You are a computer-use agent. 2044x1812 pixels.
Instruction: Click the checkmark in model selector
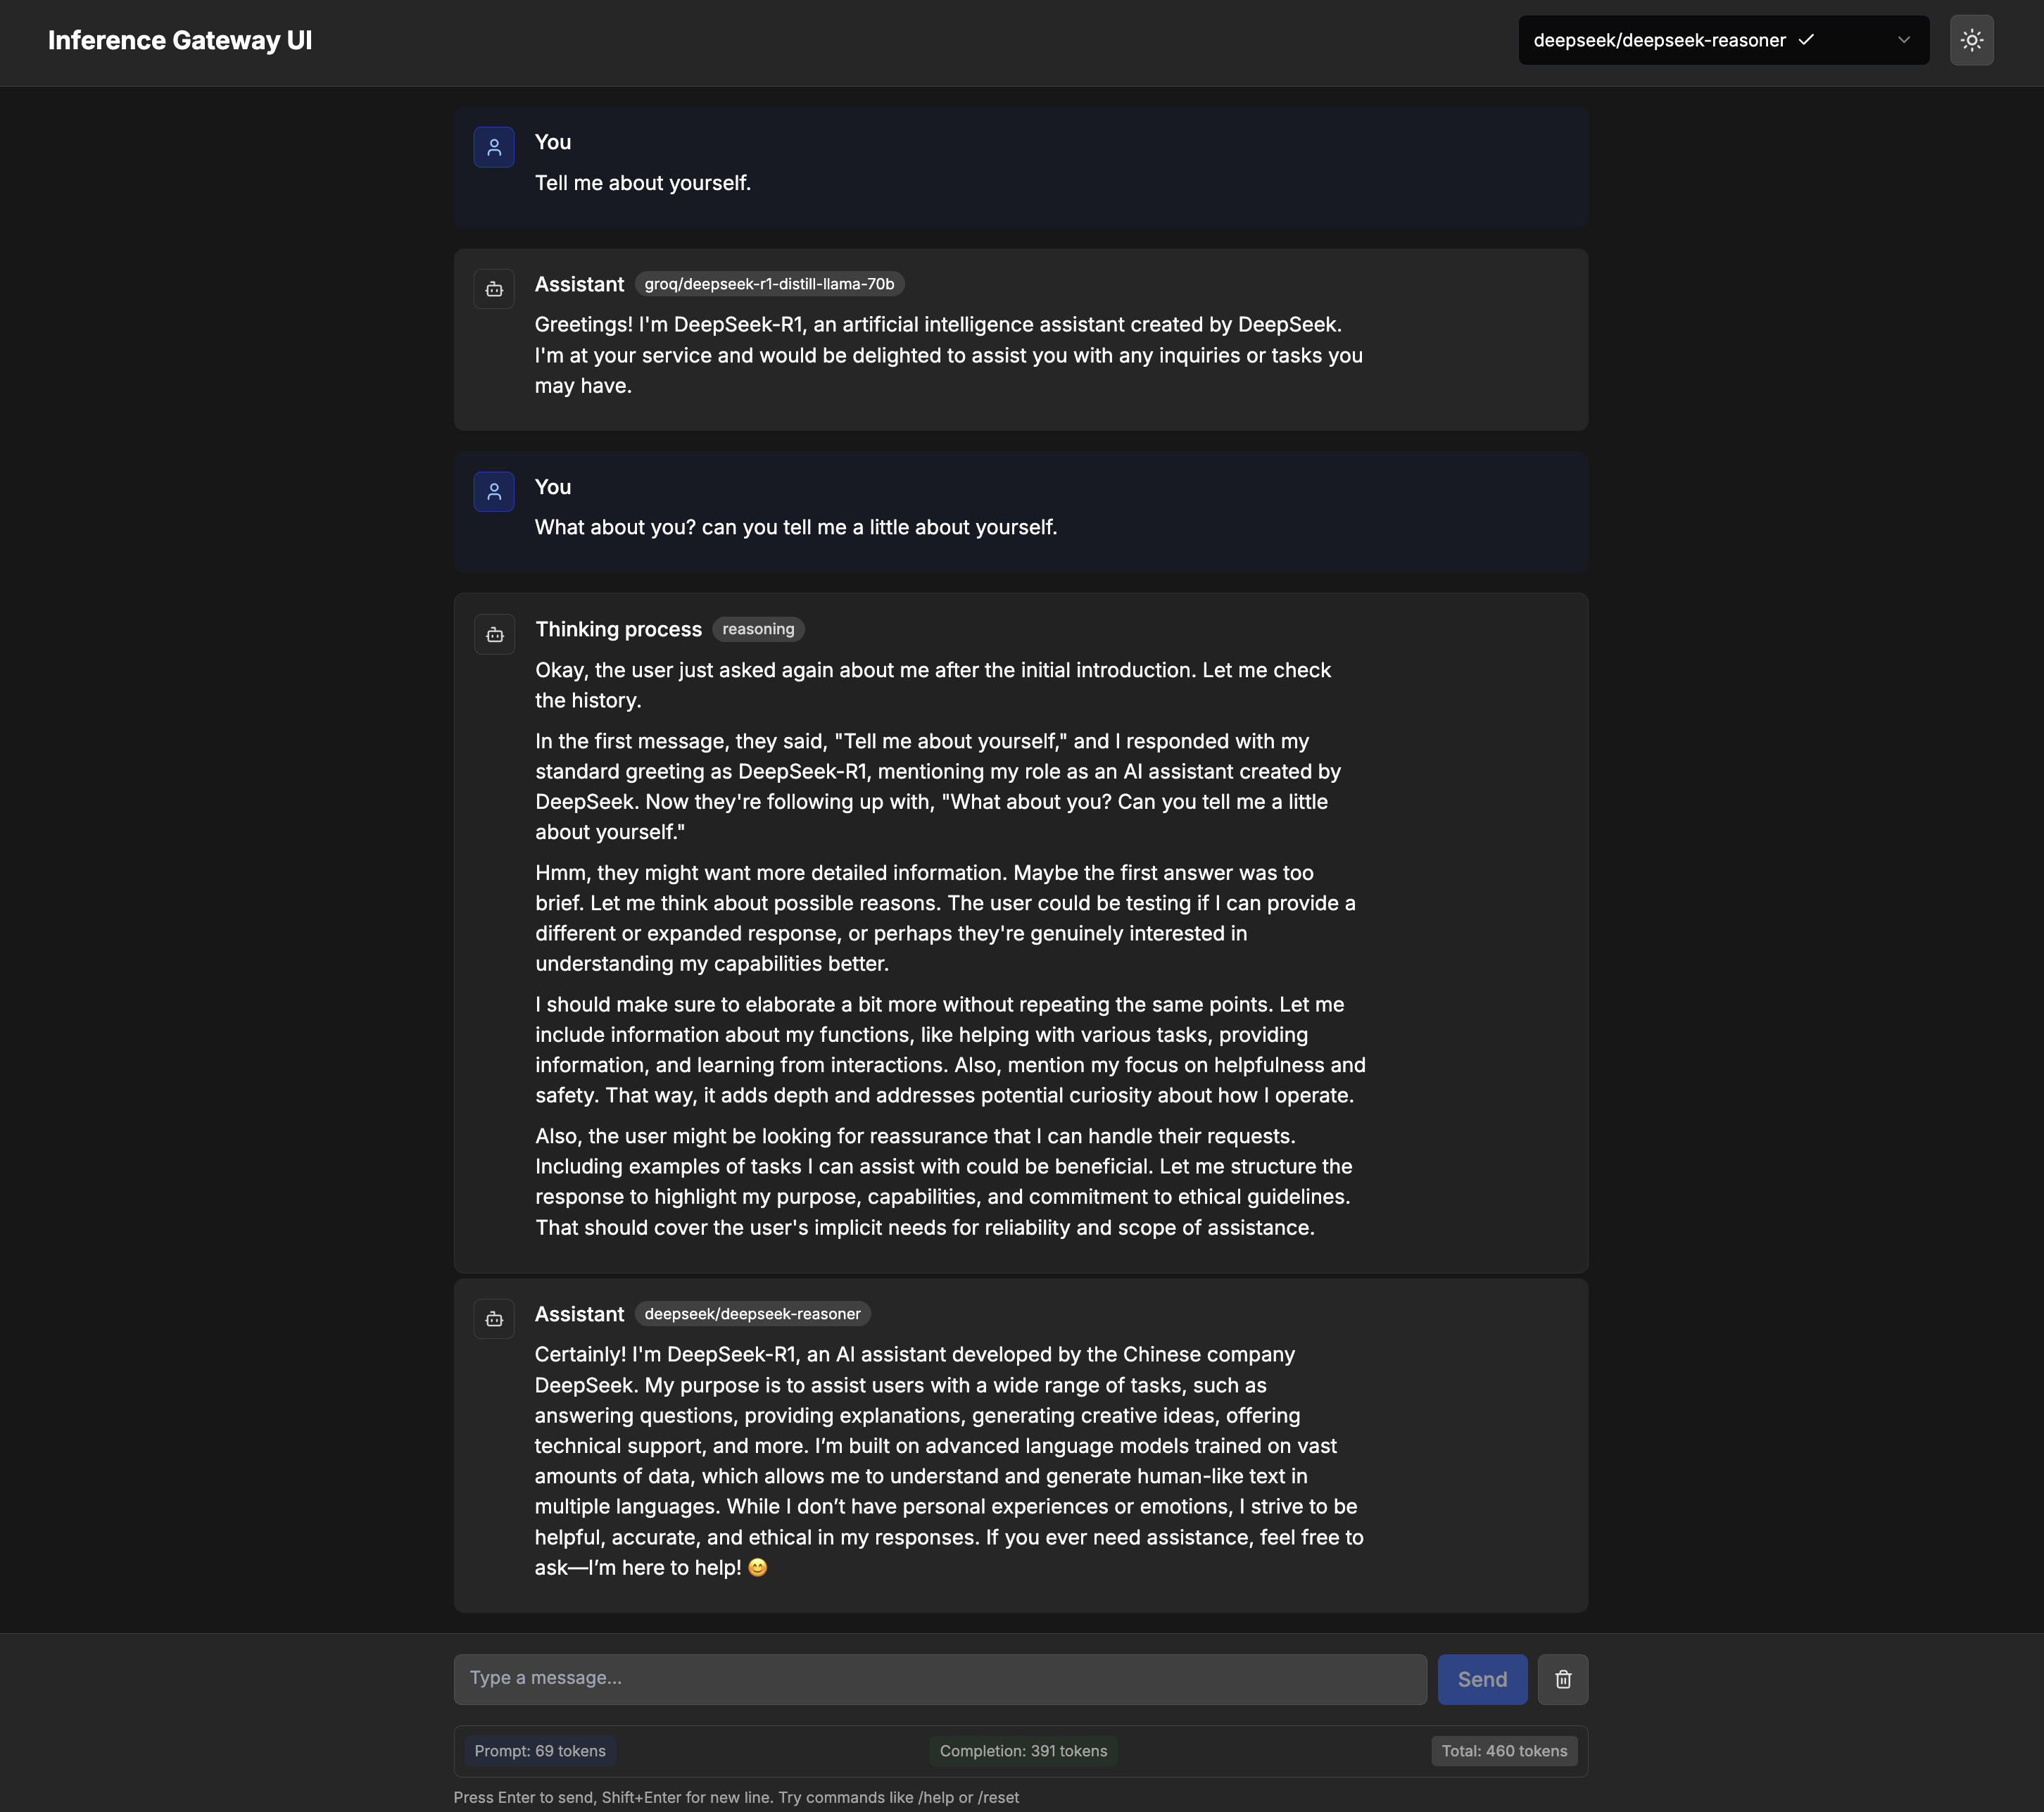(x=1806, y=40)
